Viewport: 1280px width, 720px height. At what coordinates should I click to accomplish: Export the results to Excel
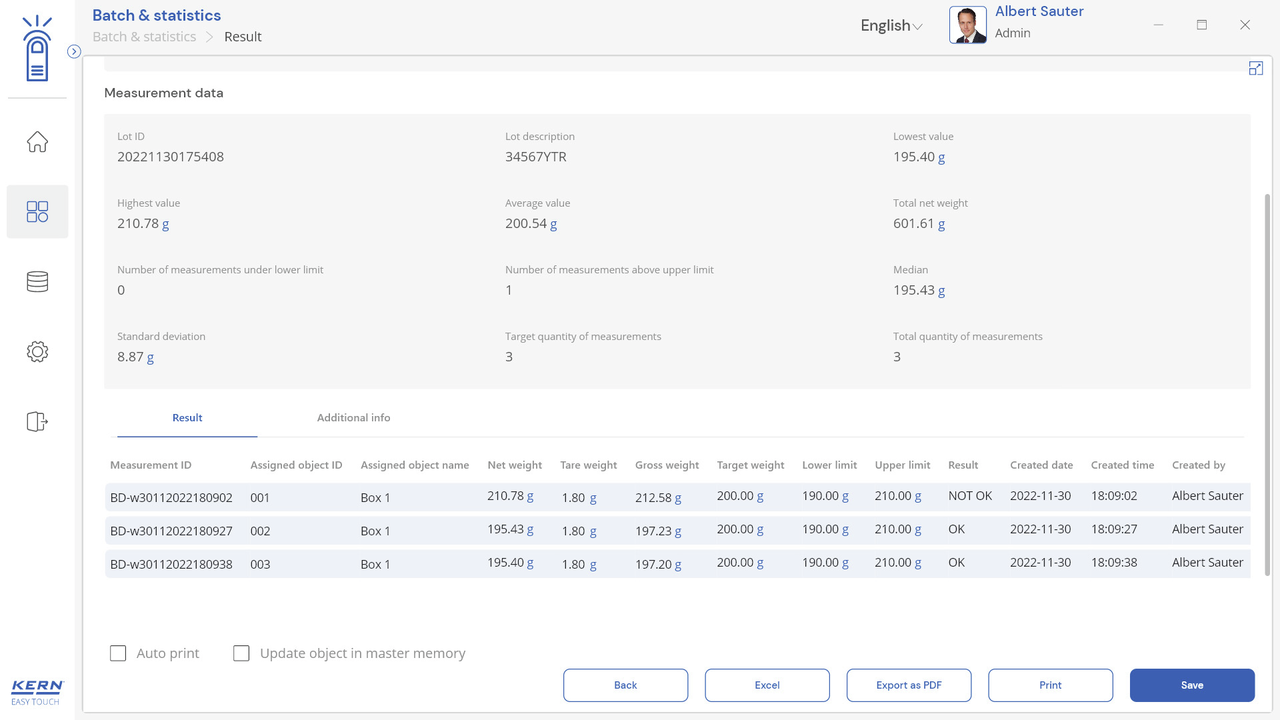[x=767, y=685]
